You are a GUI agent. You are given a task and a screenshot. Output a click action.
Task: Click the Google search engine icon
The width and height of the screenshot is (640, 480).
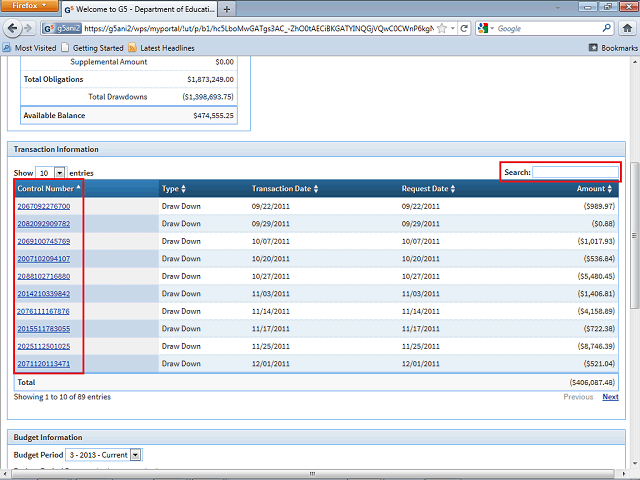pyautogui.click(x=484, y=29)
